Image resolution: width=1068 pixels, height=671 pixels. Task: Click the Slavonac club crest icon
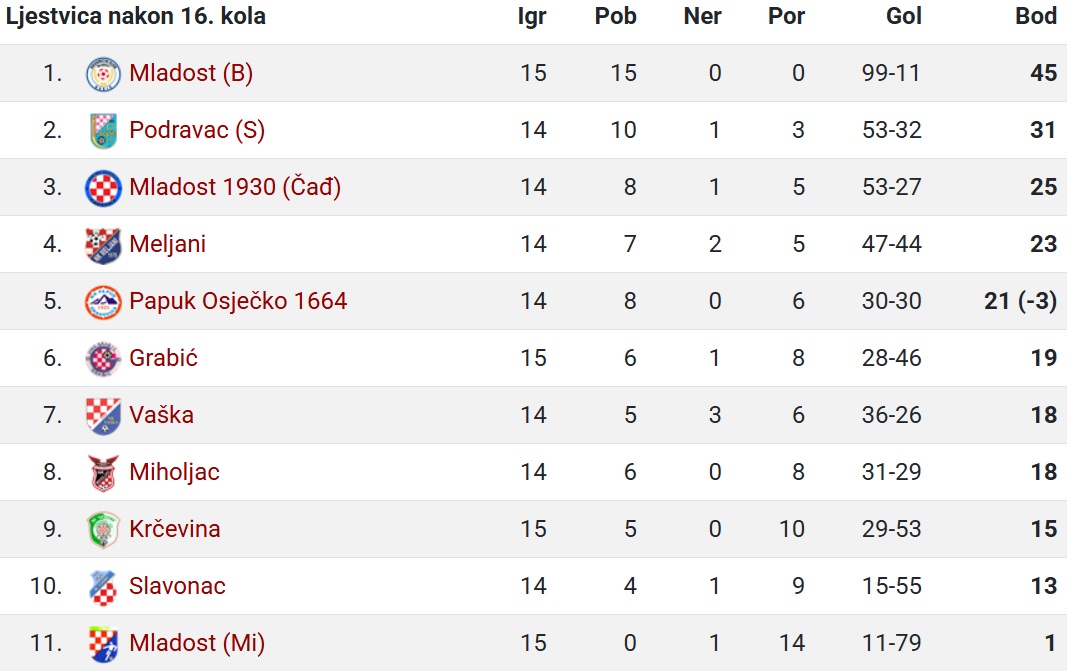coord(103,587)
